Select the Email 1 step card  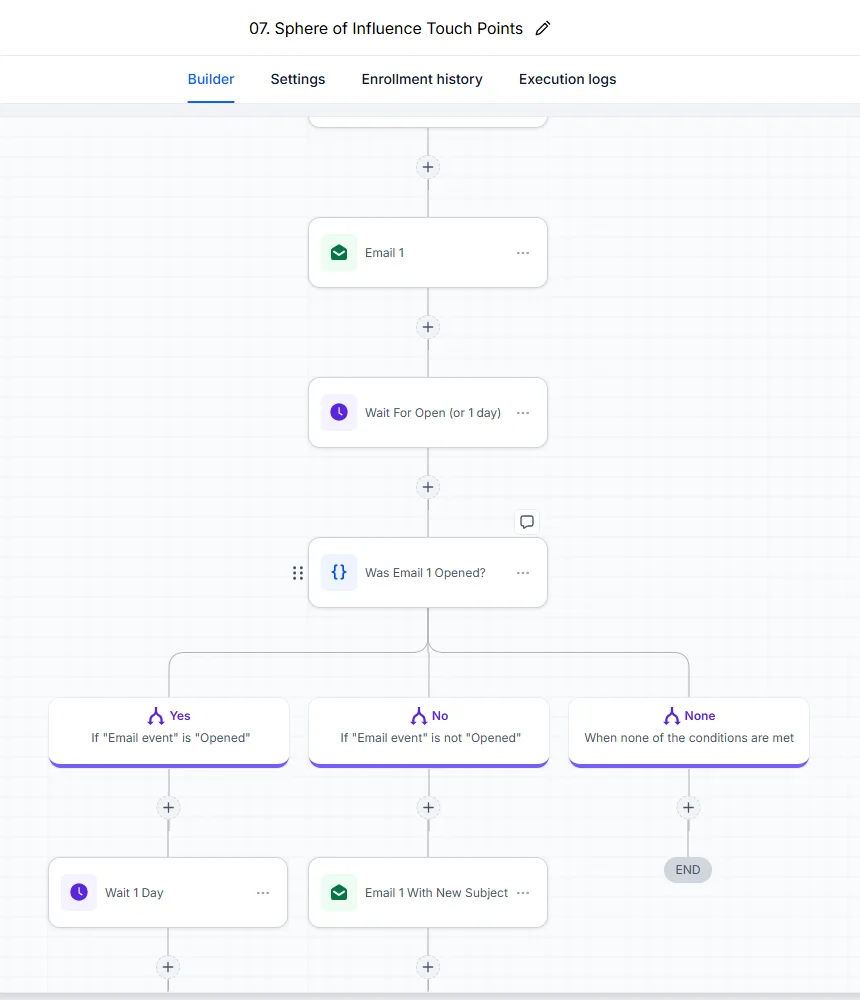[x=428, y=253]
